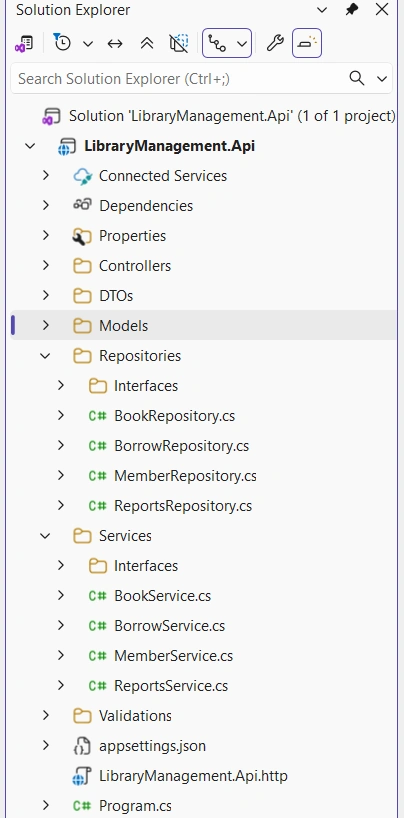Select BorrowRepository.cs file
404x818 pixels.
coord(181,446)
